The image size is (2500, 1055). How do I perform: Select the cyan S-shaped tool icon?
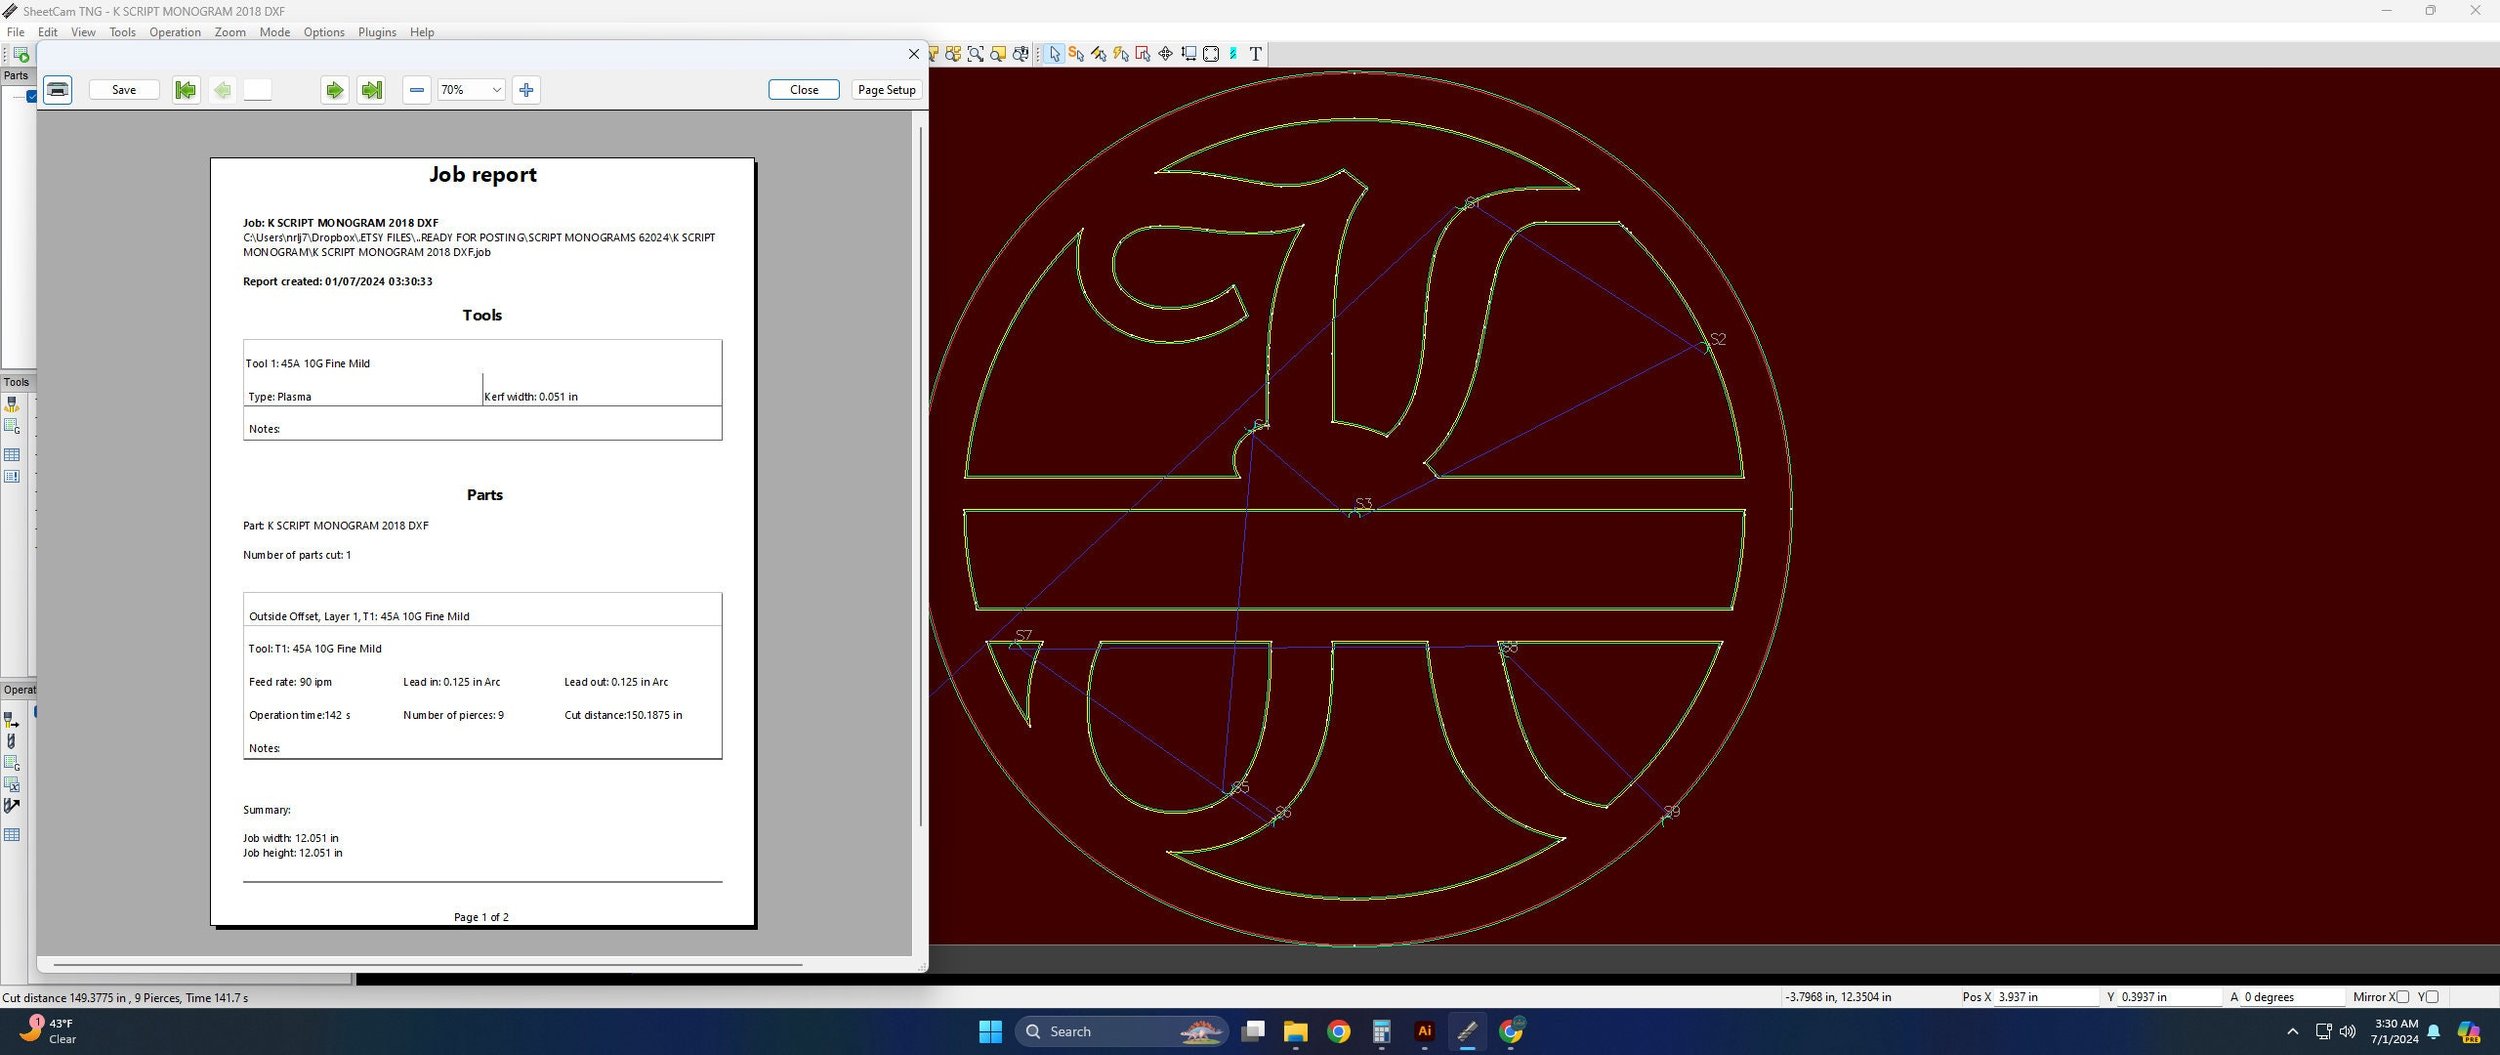point(1233,54)
